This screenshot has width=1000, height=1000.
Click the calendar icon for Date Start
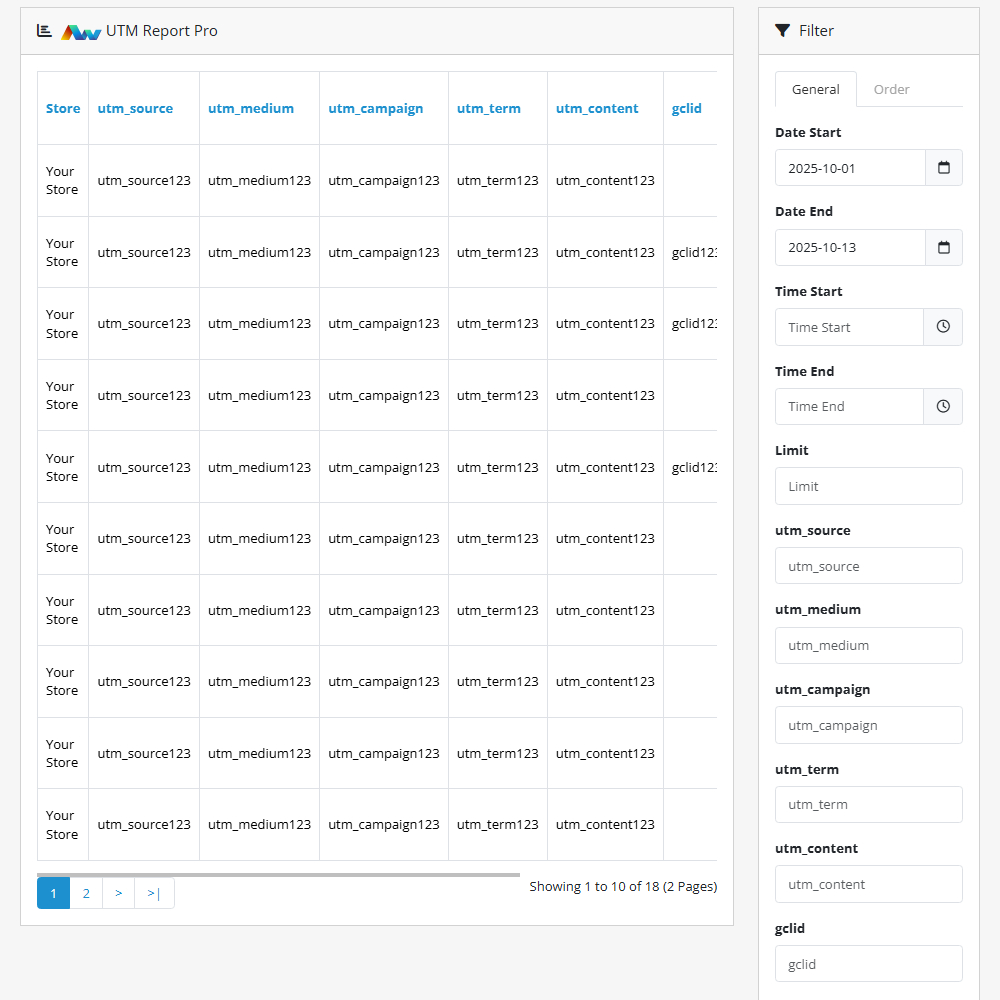tap(943, 168)
